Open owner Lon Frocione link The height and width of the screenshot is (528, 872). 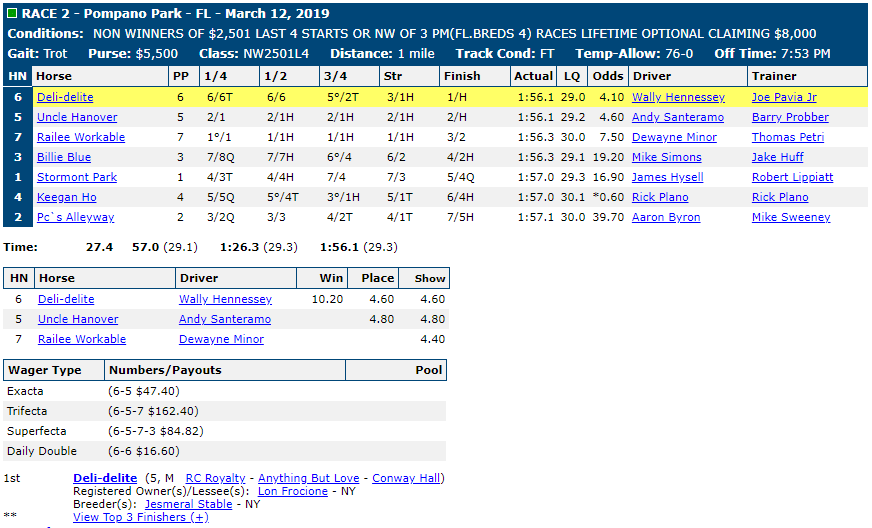293,491
